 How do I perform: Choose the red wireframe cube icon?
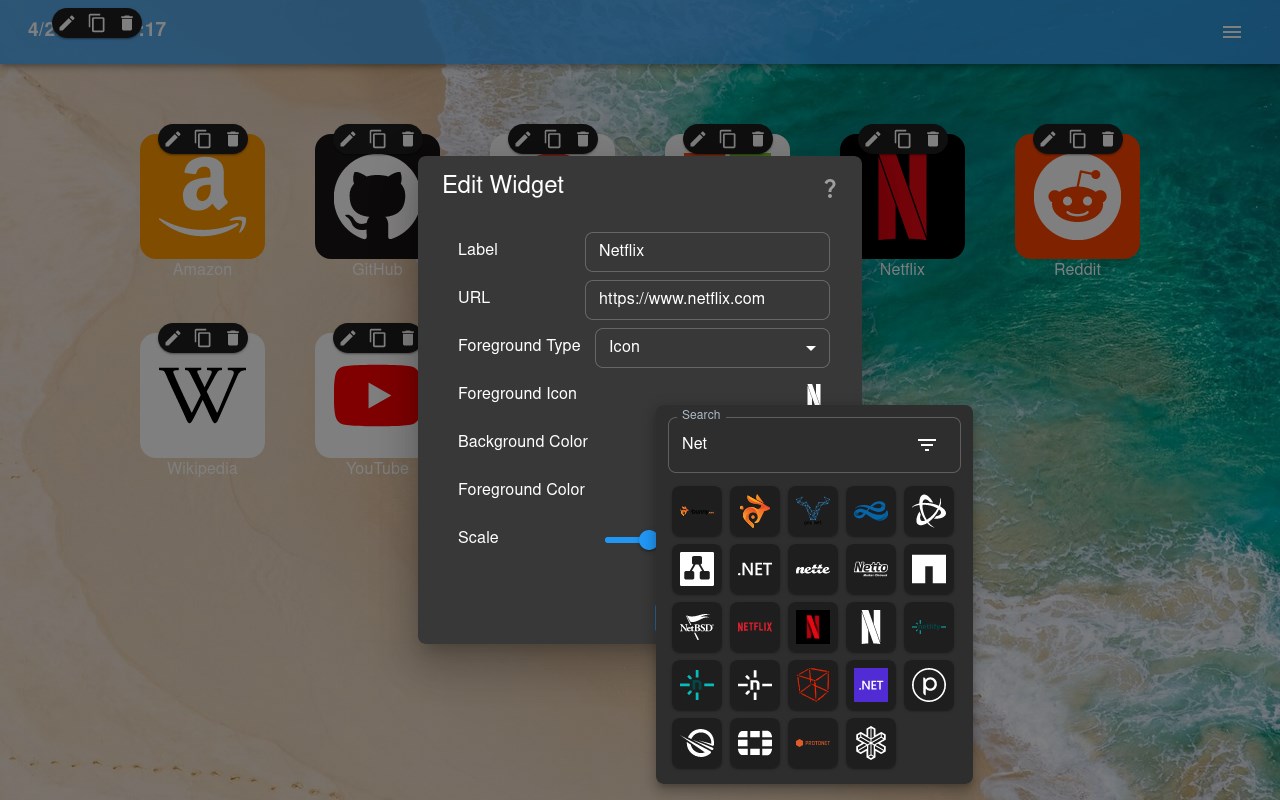click(813, 685)
